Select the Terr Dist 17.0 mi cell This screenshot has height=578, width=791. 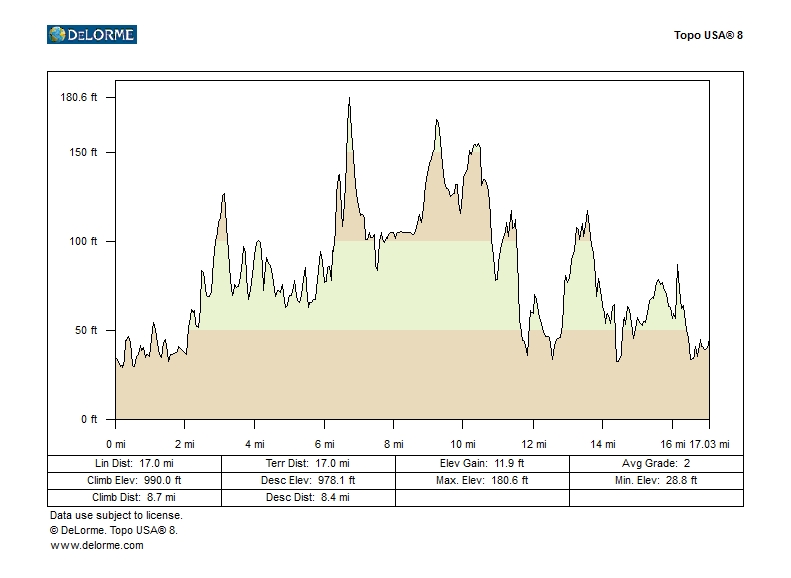coord(308,464)
